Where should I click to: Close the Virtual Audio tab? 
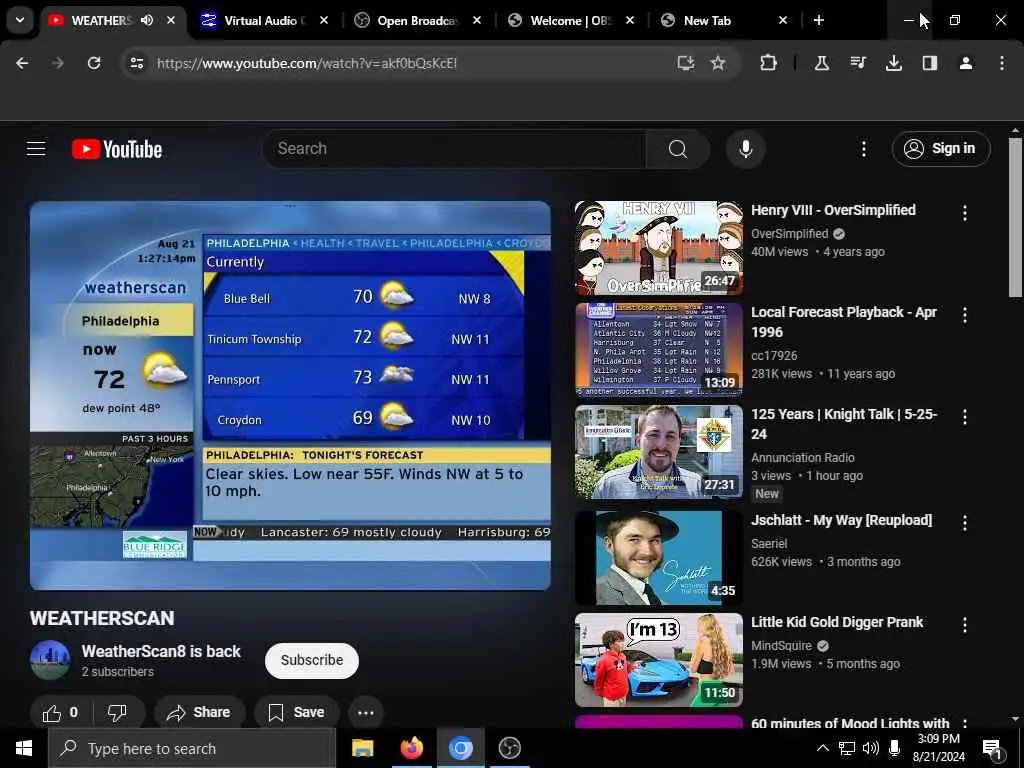[x=324, y=20]
